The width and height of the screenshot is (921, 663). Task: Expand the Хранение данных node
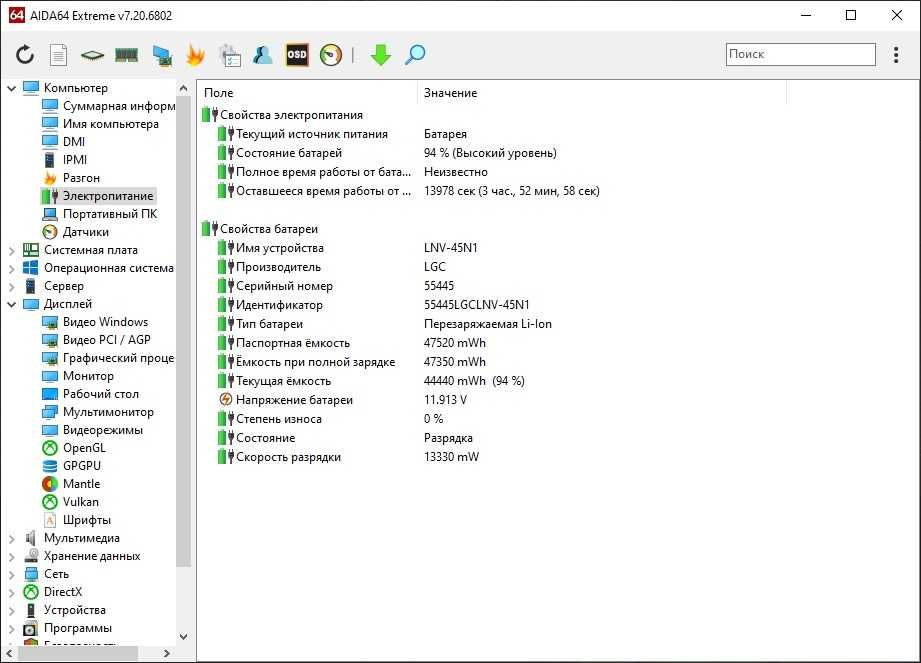coord(11,557)
